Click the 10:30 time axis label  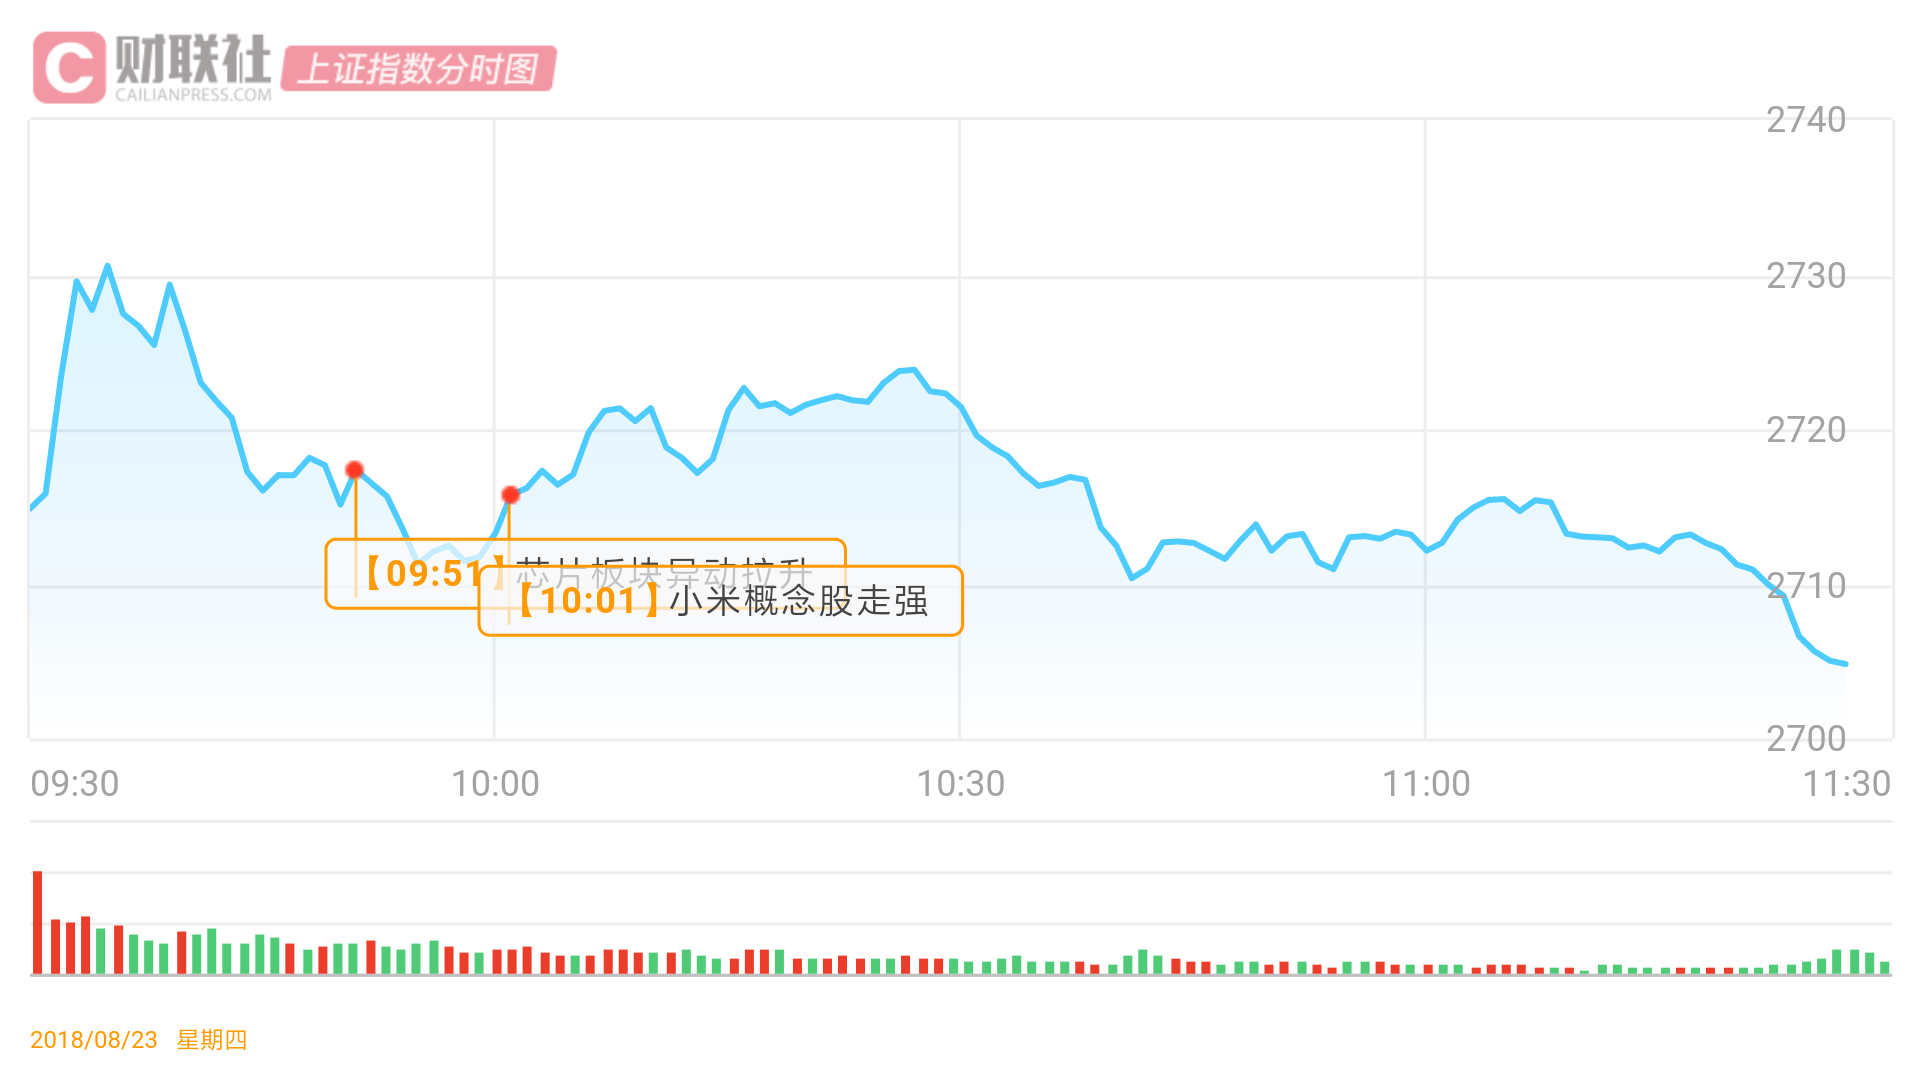click(x=960, y=784)
